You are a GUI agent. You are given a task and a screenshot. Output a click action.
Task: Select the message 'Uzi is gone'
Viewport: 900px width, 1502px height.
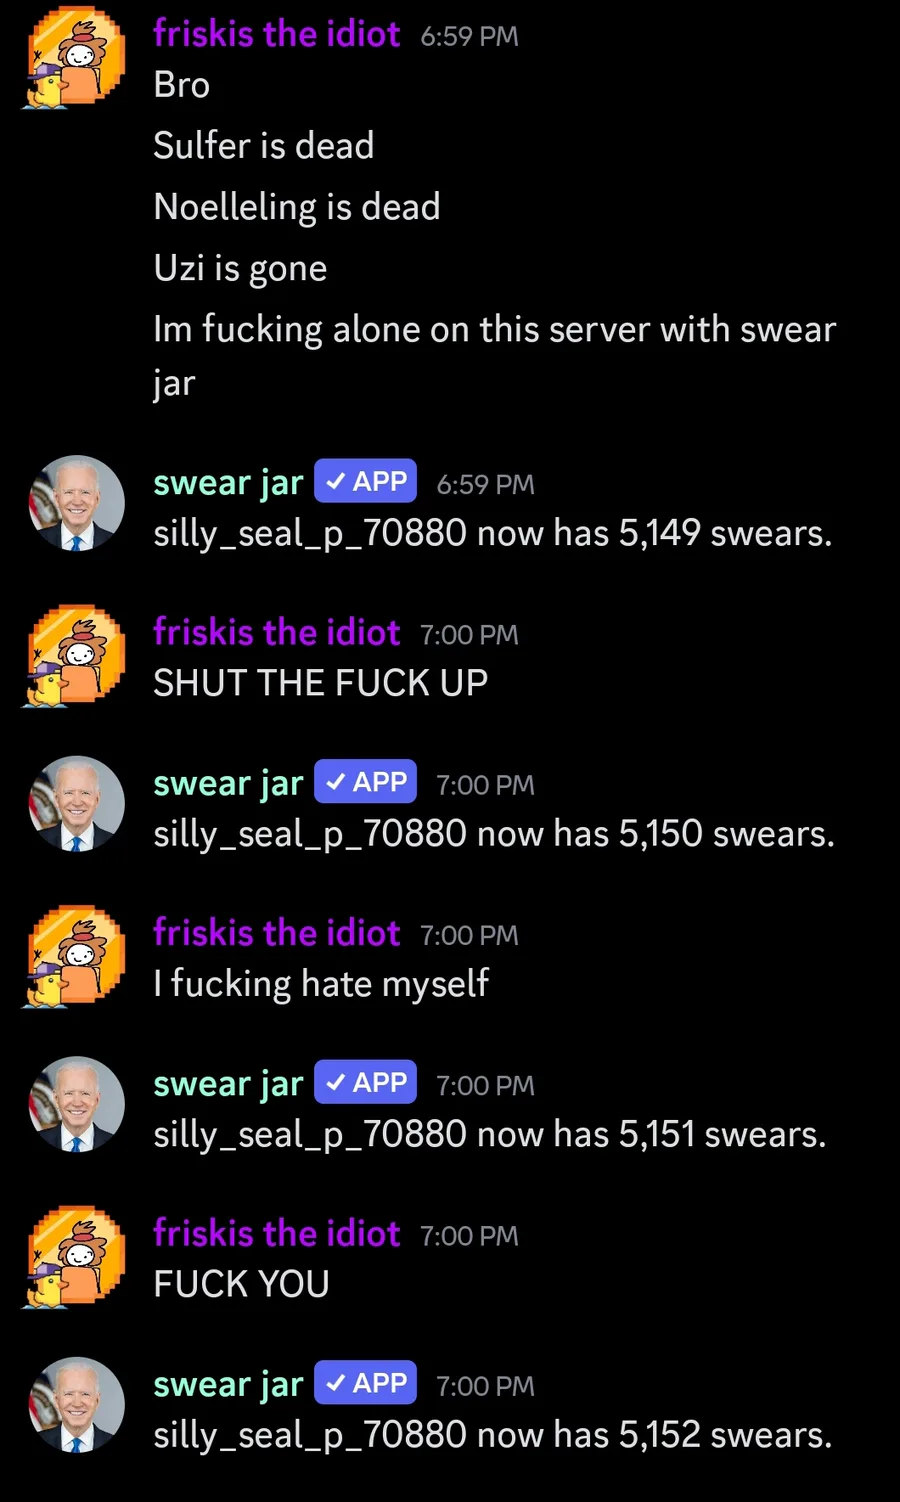[x=240, y=268]
